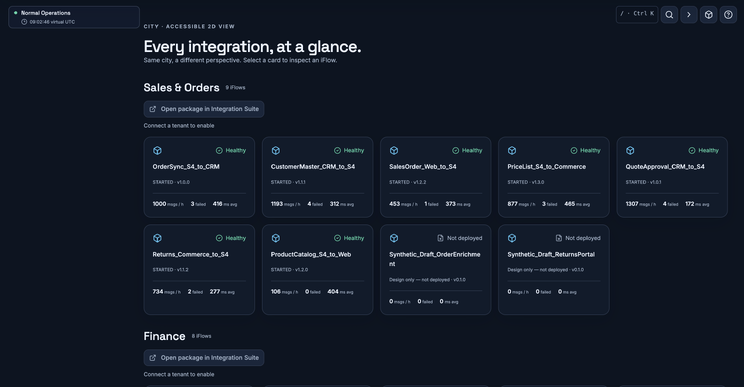Image resolution: width=744 pixels, height=387 pixels.
Task: Click 1000 msgs/h value on OrderSync card
Action: click(168, 204)
